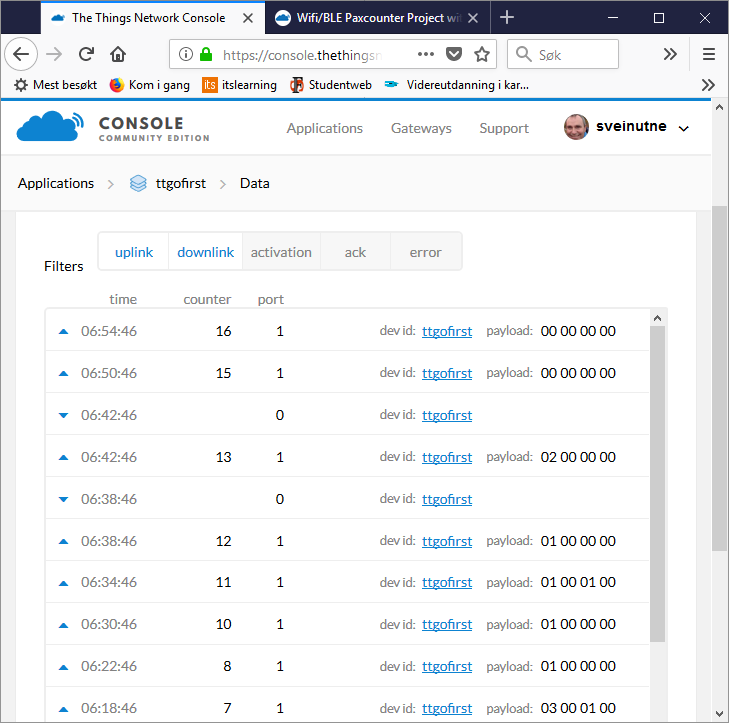Click the Things Network cloud logo
The width and height of the screenshot is (729, 723).
click(x=50, y=126)
